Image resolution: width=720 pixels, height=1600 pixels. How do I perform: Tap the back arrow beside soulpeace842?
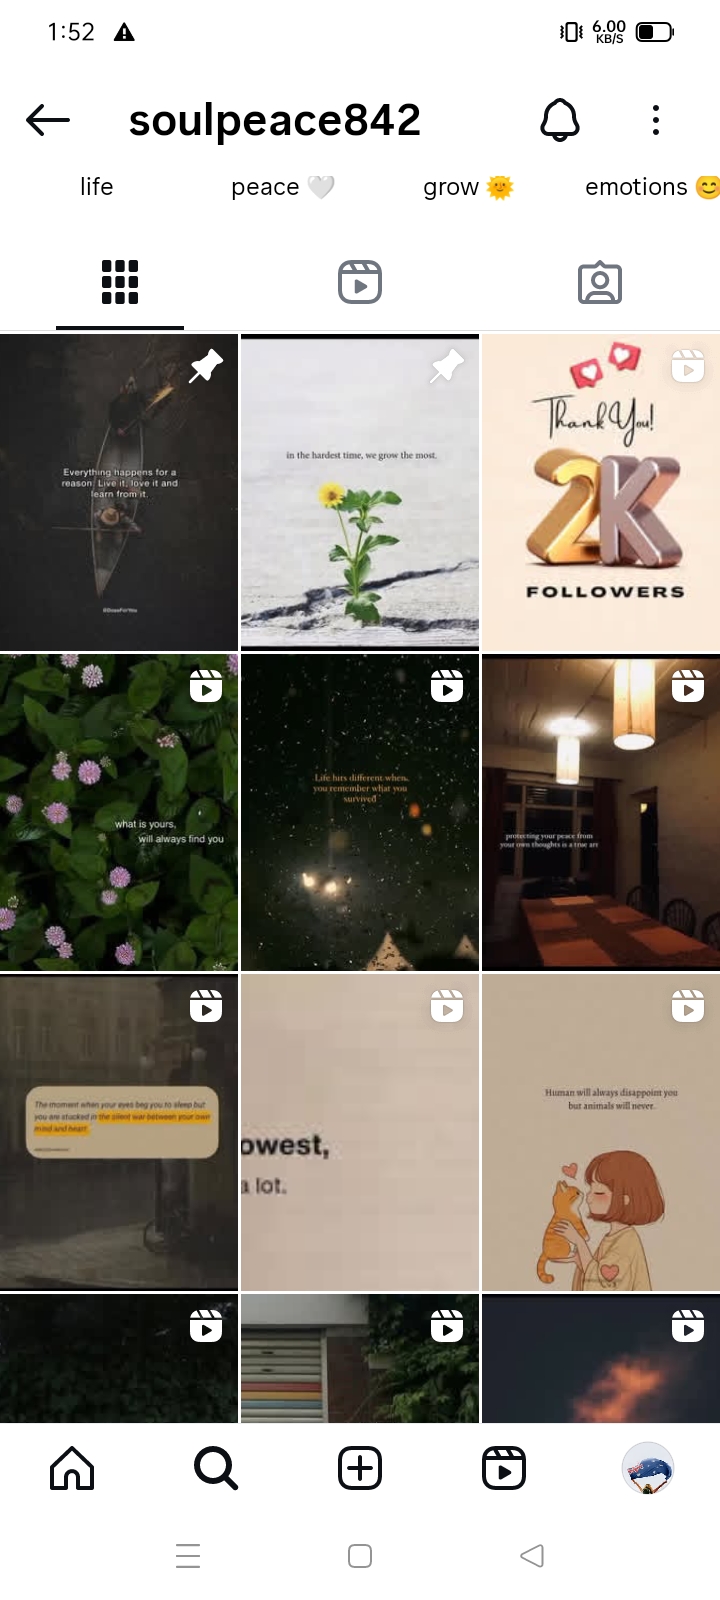click(48, 121)
